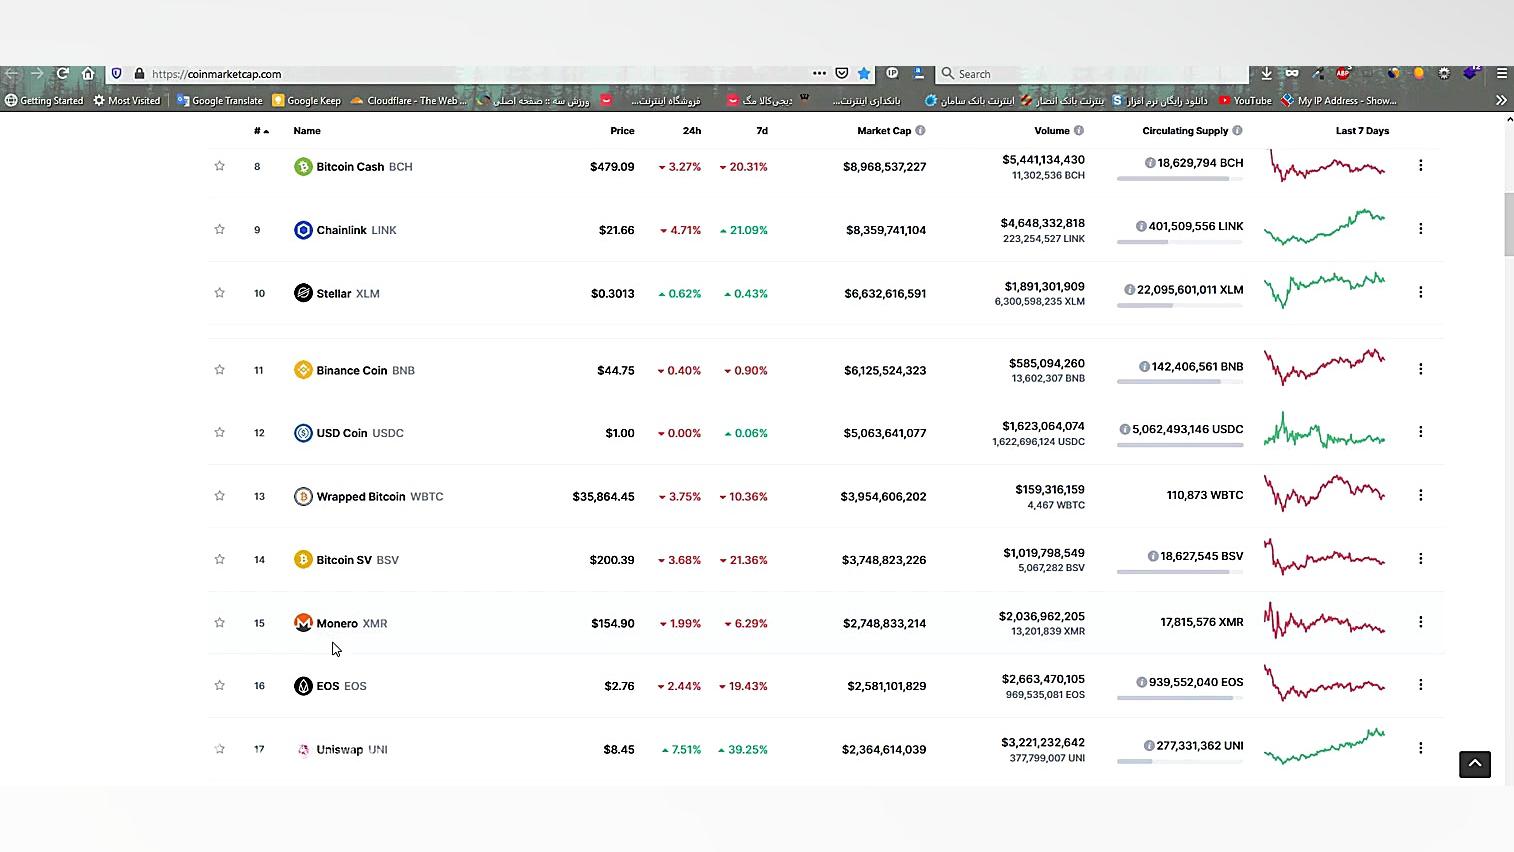Reload the page with the refresh icon
Screen dimensions: 1514x852
(x=62, y=73)
